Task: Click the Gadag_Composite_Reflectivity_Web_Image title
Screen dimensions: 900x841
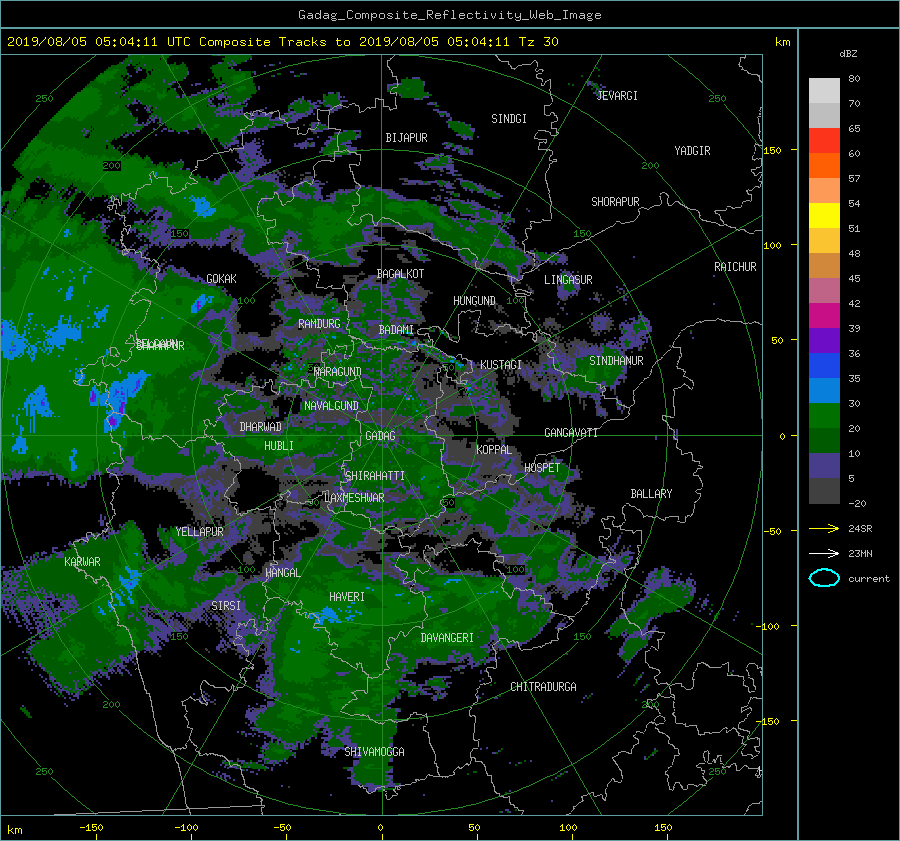Action: pos(449,15)
